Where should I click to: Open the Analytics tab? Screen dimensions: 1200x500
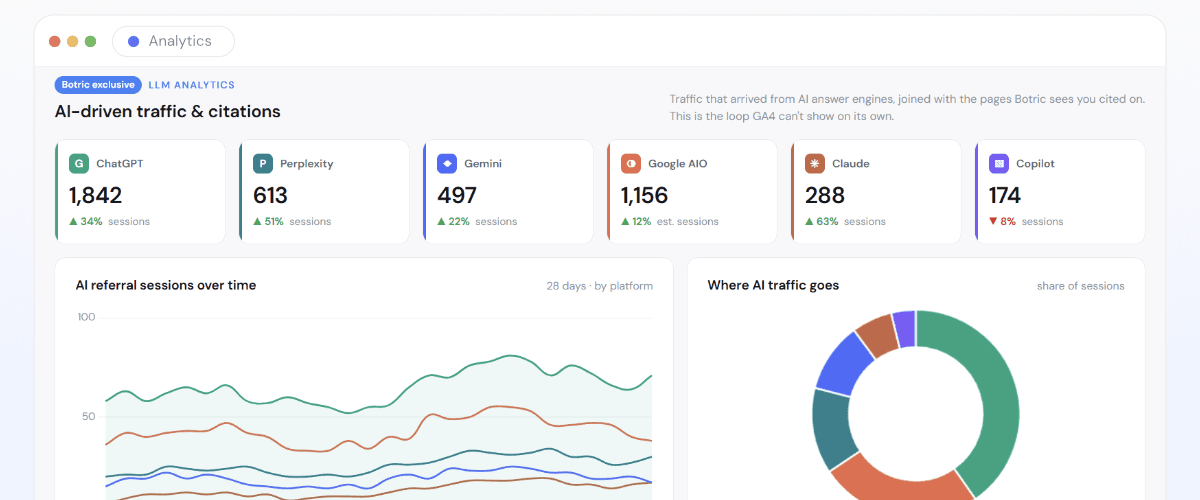pos(173,41)
